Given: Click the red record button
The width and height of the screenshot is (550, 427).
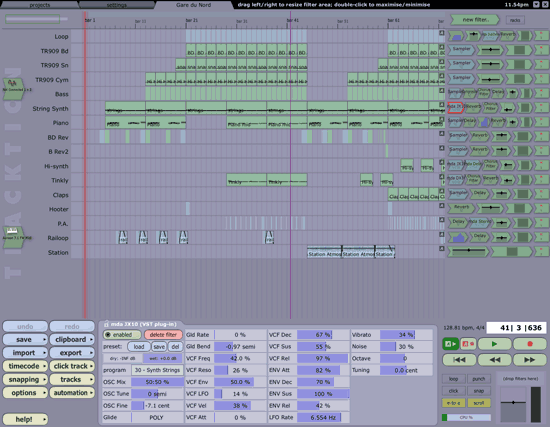Looking at the screenshot, I should pyautogui.click(x=530, y=344).
